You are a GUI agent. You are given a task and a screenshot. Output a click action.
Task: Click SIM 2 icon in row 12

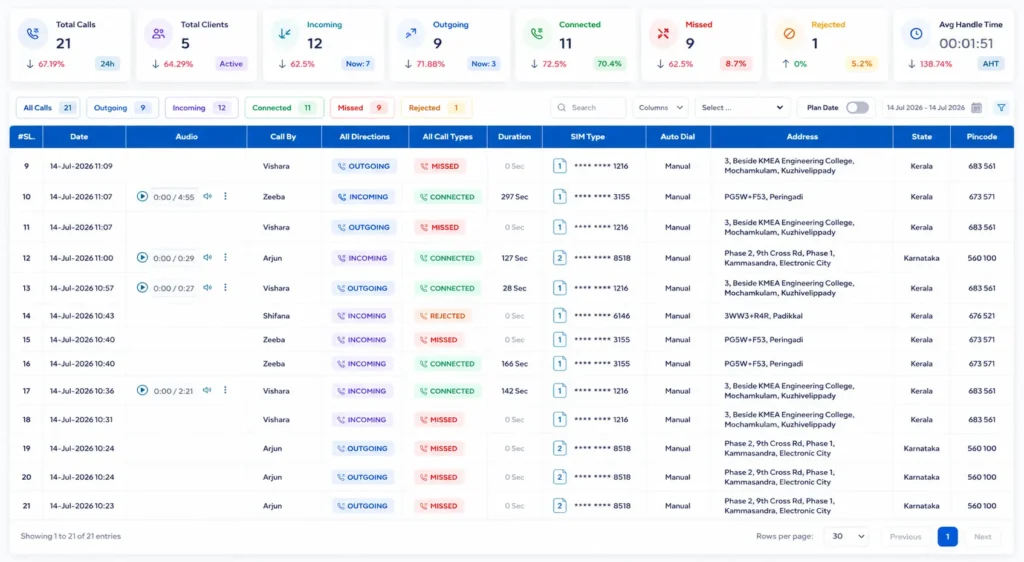[560, 258]
